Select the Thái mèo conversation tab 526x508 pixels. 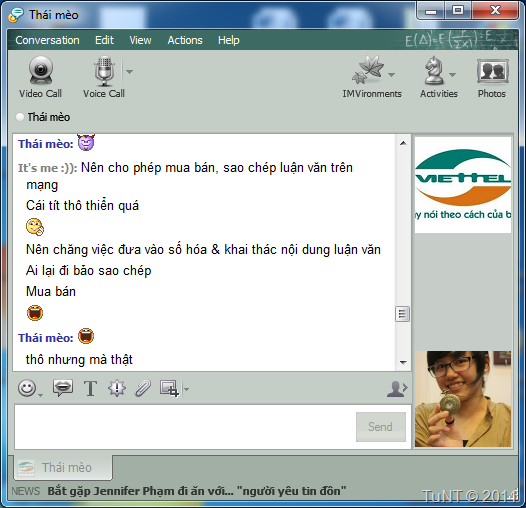(x=63, y=467)
